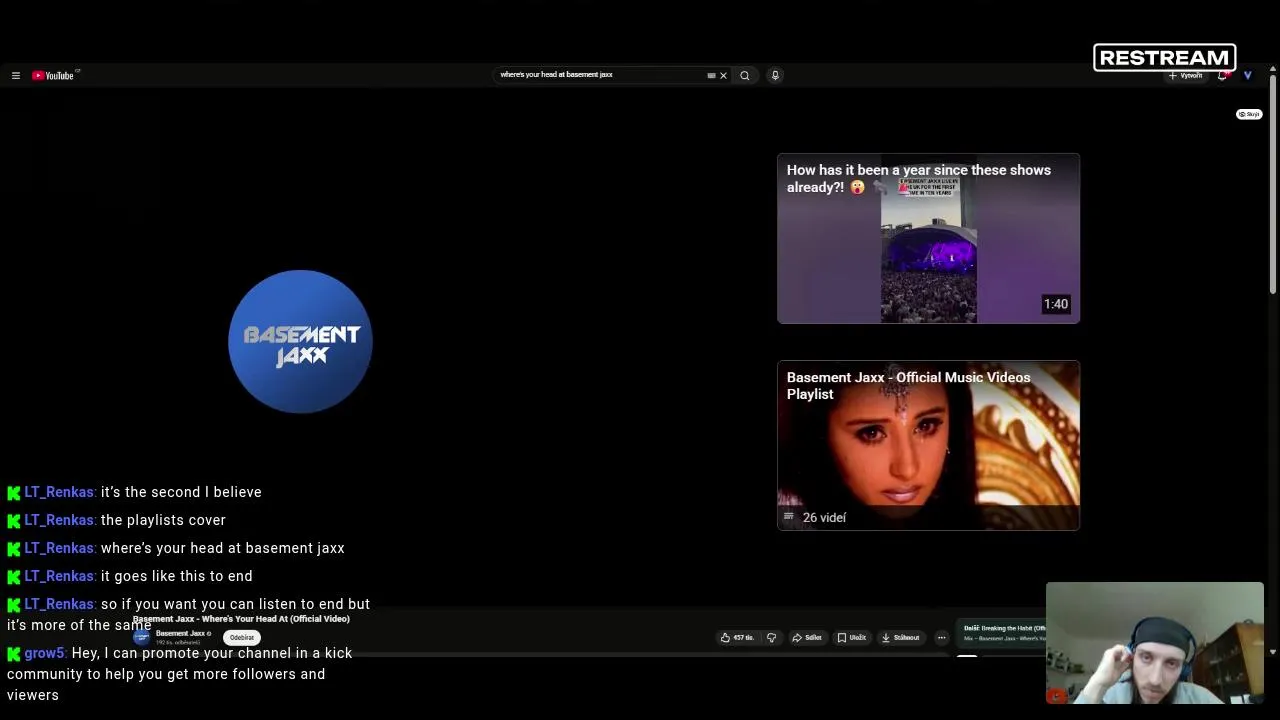Click the Stáhnout download button
This screenshot has width=1280, height=720.
click(900, 637)
